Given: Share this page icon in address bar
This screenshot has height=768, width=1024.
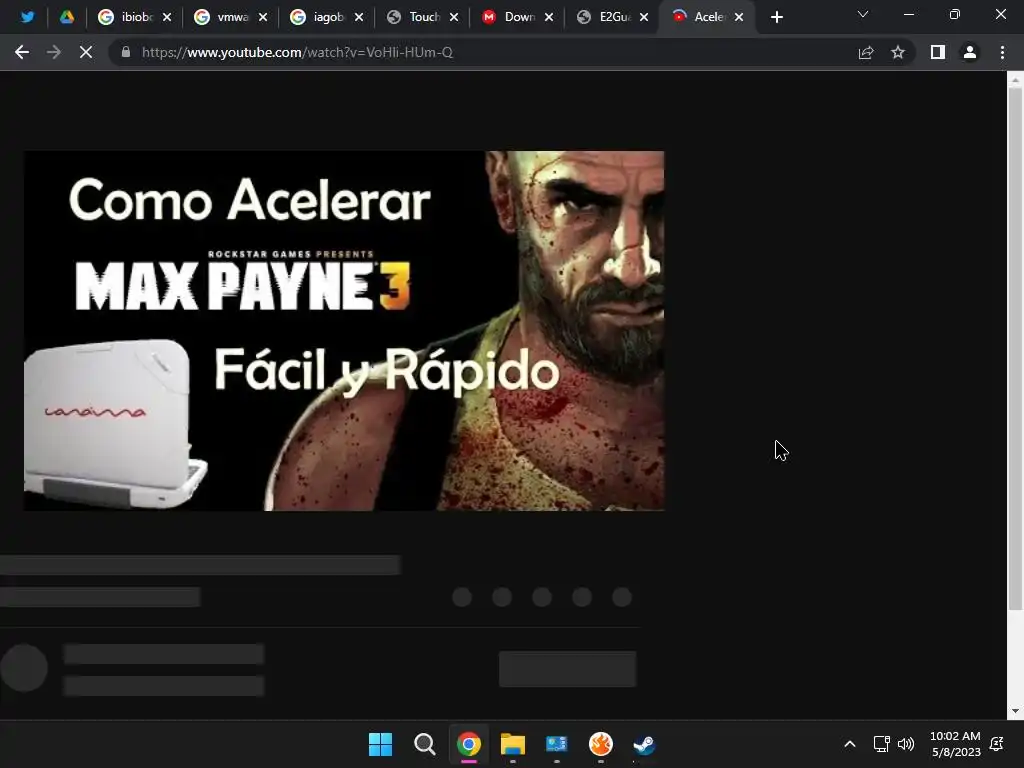Looking at the screenshot, I should coord(866,52).
